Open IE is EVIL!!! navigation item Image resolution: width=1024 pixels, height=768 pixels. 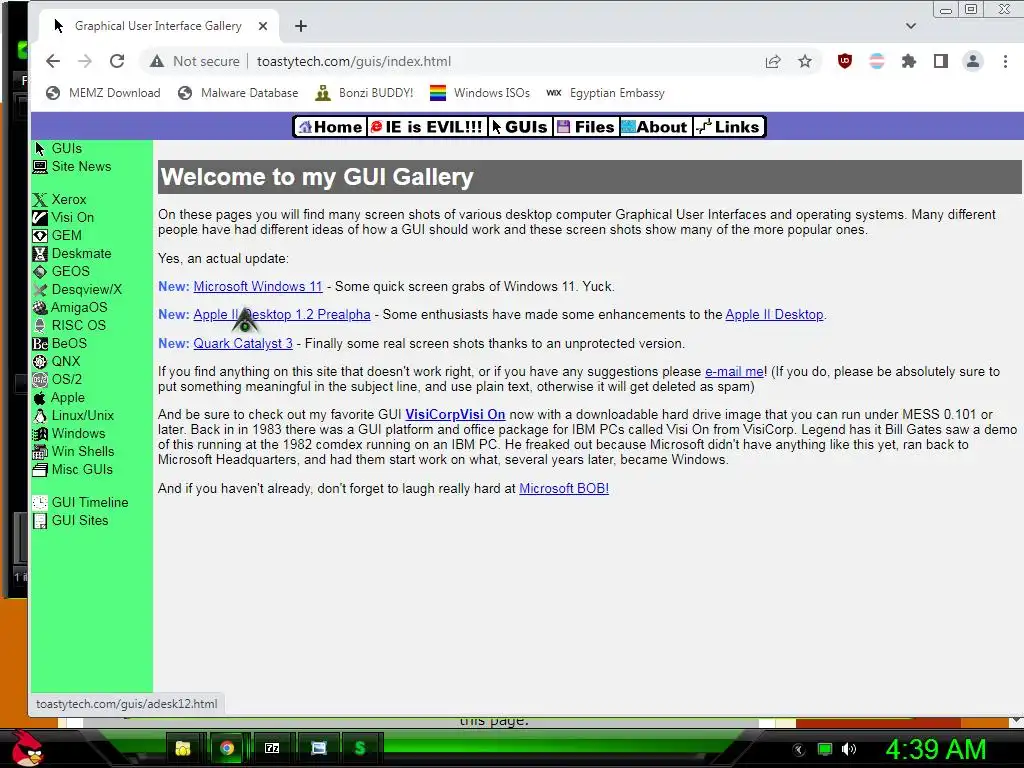point(426,127)
